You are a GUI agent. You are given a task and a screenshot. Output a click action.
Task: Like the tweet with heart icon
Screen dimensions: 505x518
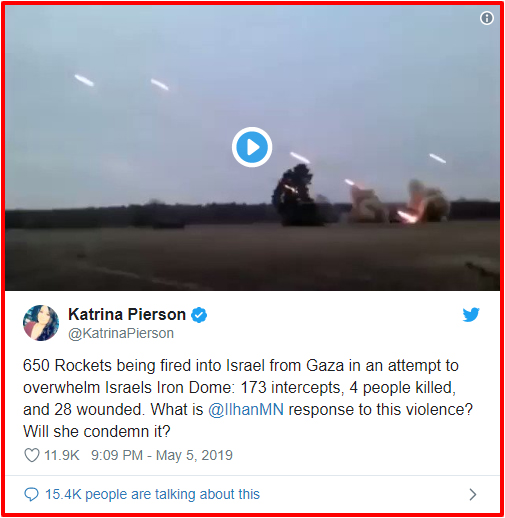[32, 455]
